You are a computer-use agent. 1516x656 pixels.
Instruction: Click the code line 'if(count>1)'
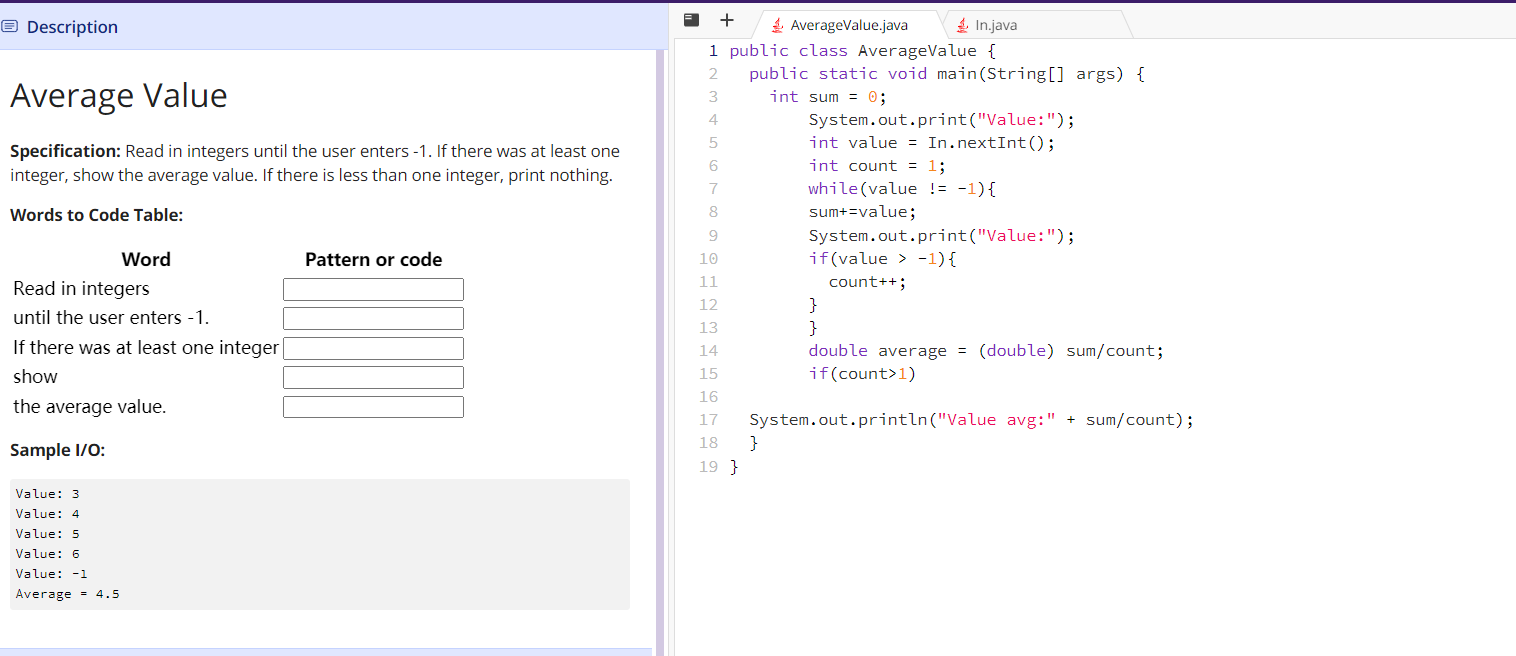(862, 373)
